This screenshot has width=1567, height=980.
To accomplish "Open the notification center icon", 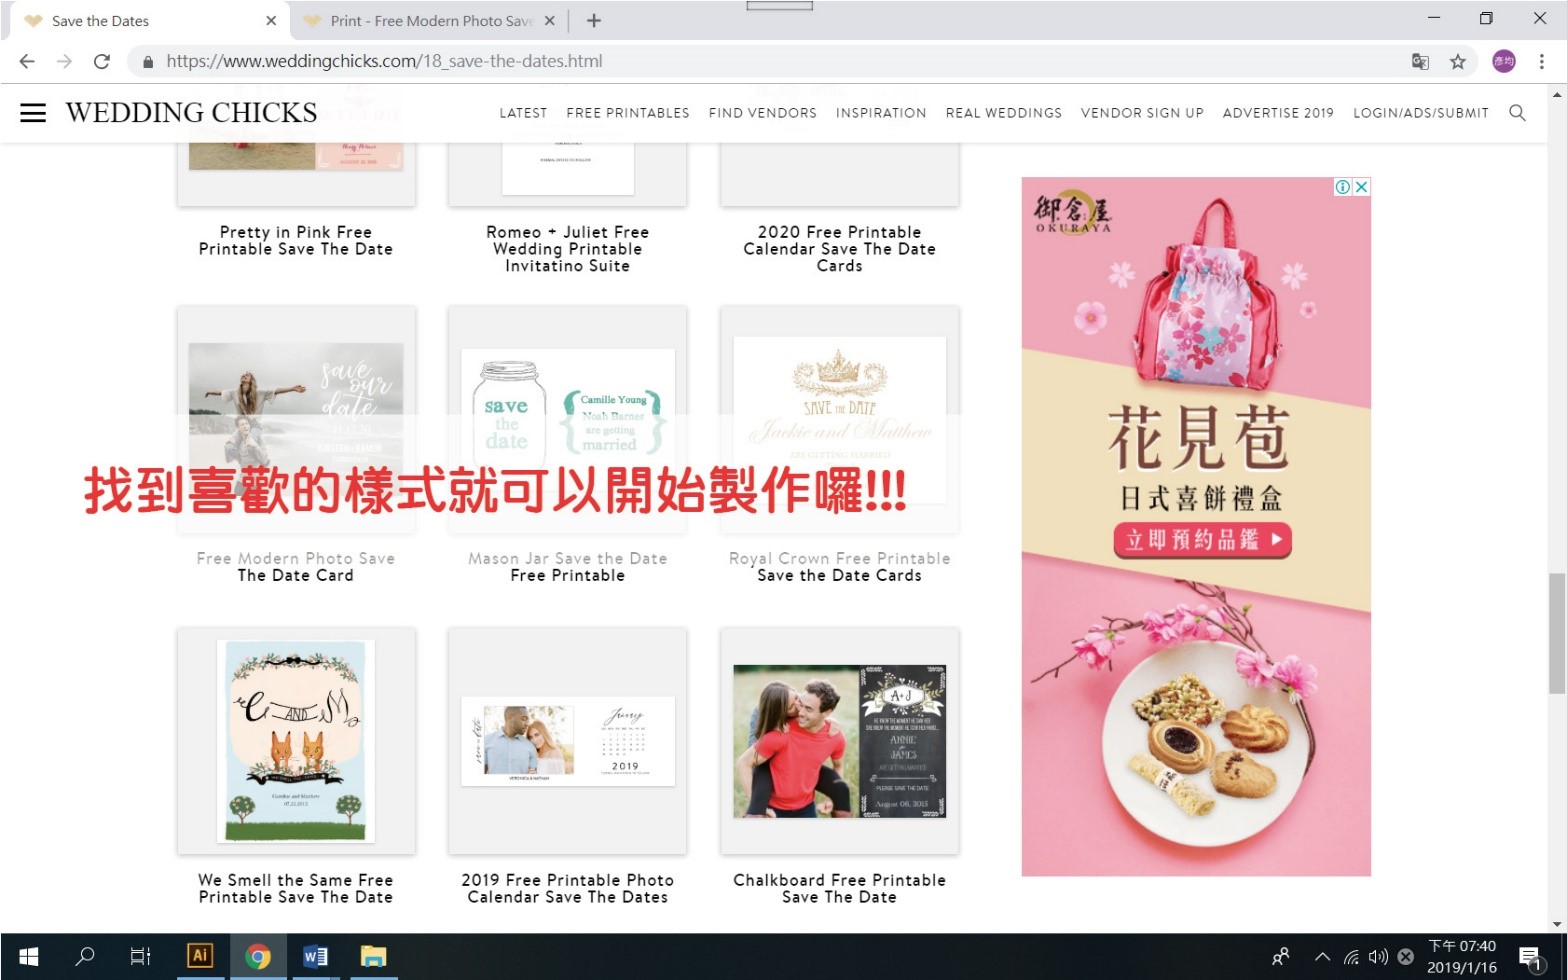I will (x=1530, y=957).
